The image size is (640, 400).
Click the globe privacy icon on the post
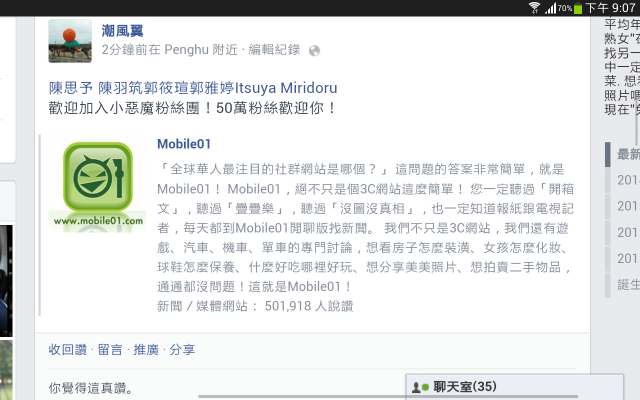314,51
